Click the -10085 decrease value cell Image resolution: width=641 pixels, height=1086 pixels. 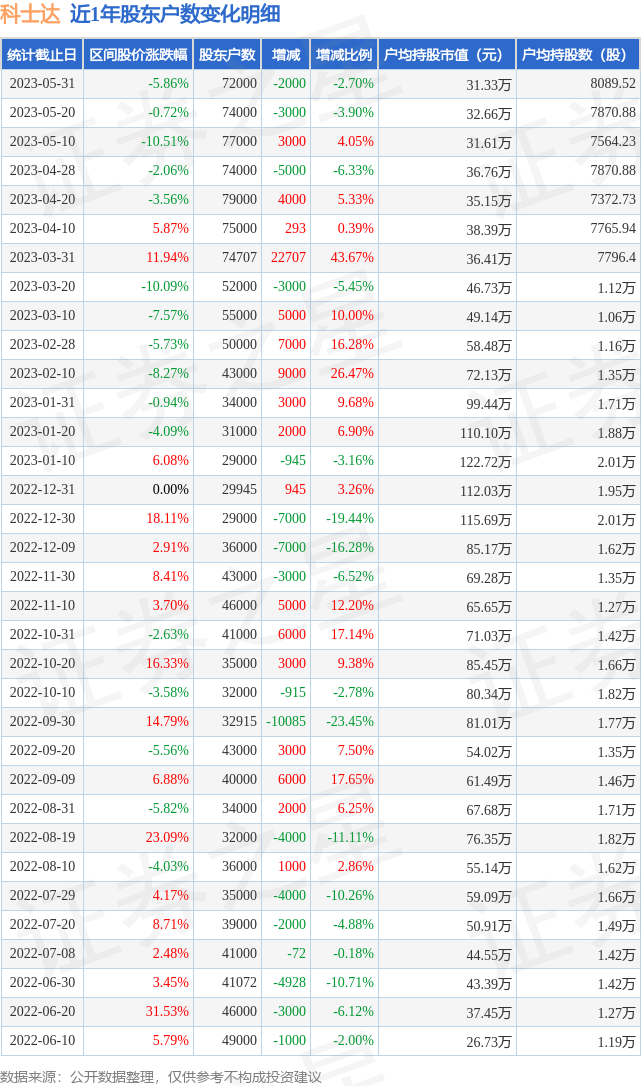click(285, 722)
